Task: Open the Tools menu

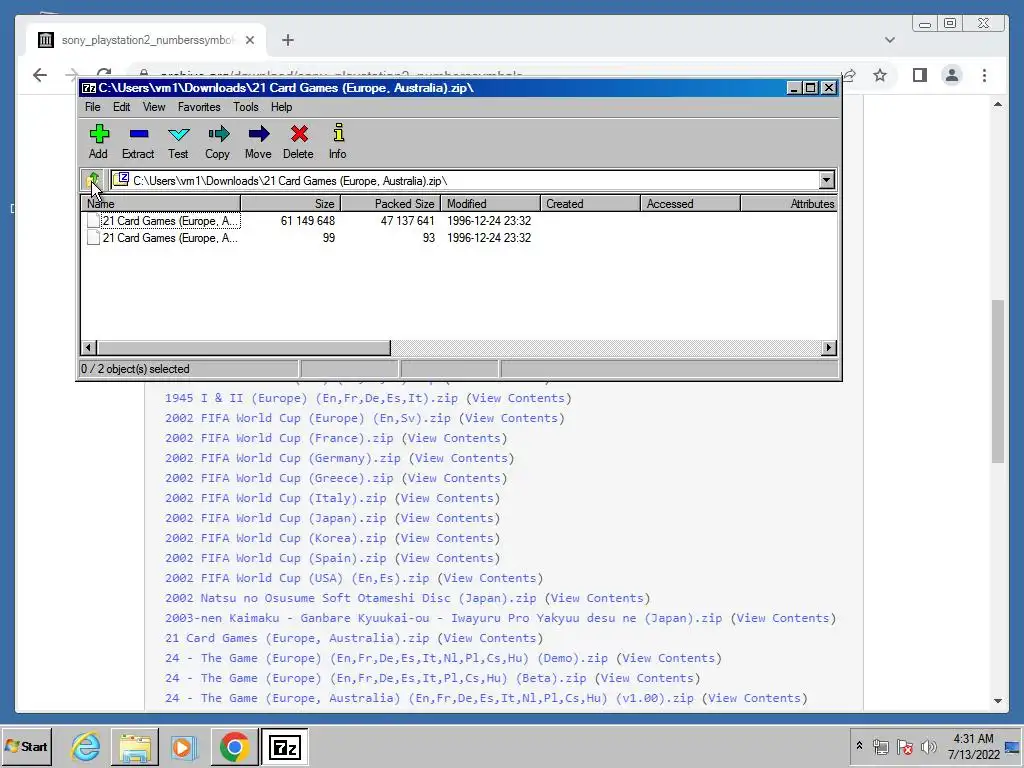Action: click(246, 107)
